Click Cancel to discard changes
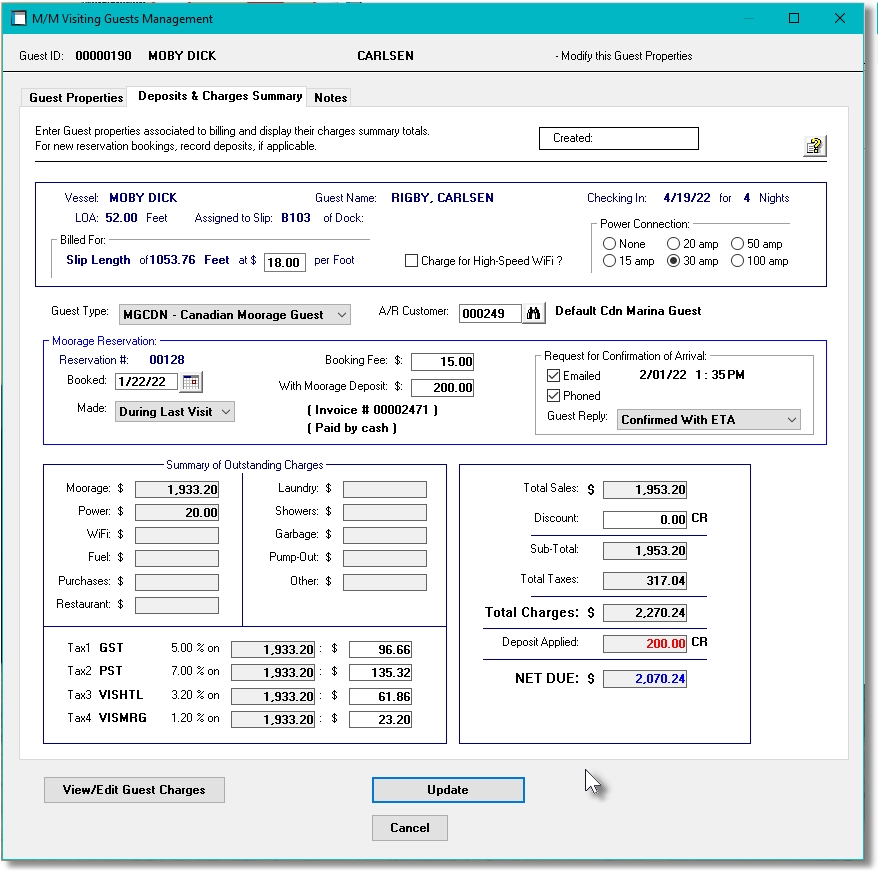Image resolution: width=878 pixels, height=874 pixels. (x=410, y=827)
